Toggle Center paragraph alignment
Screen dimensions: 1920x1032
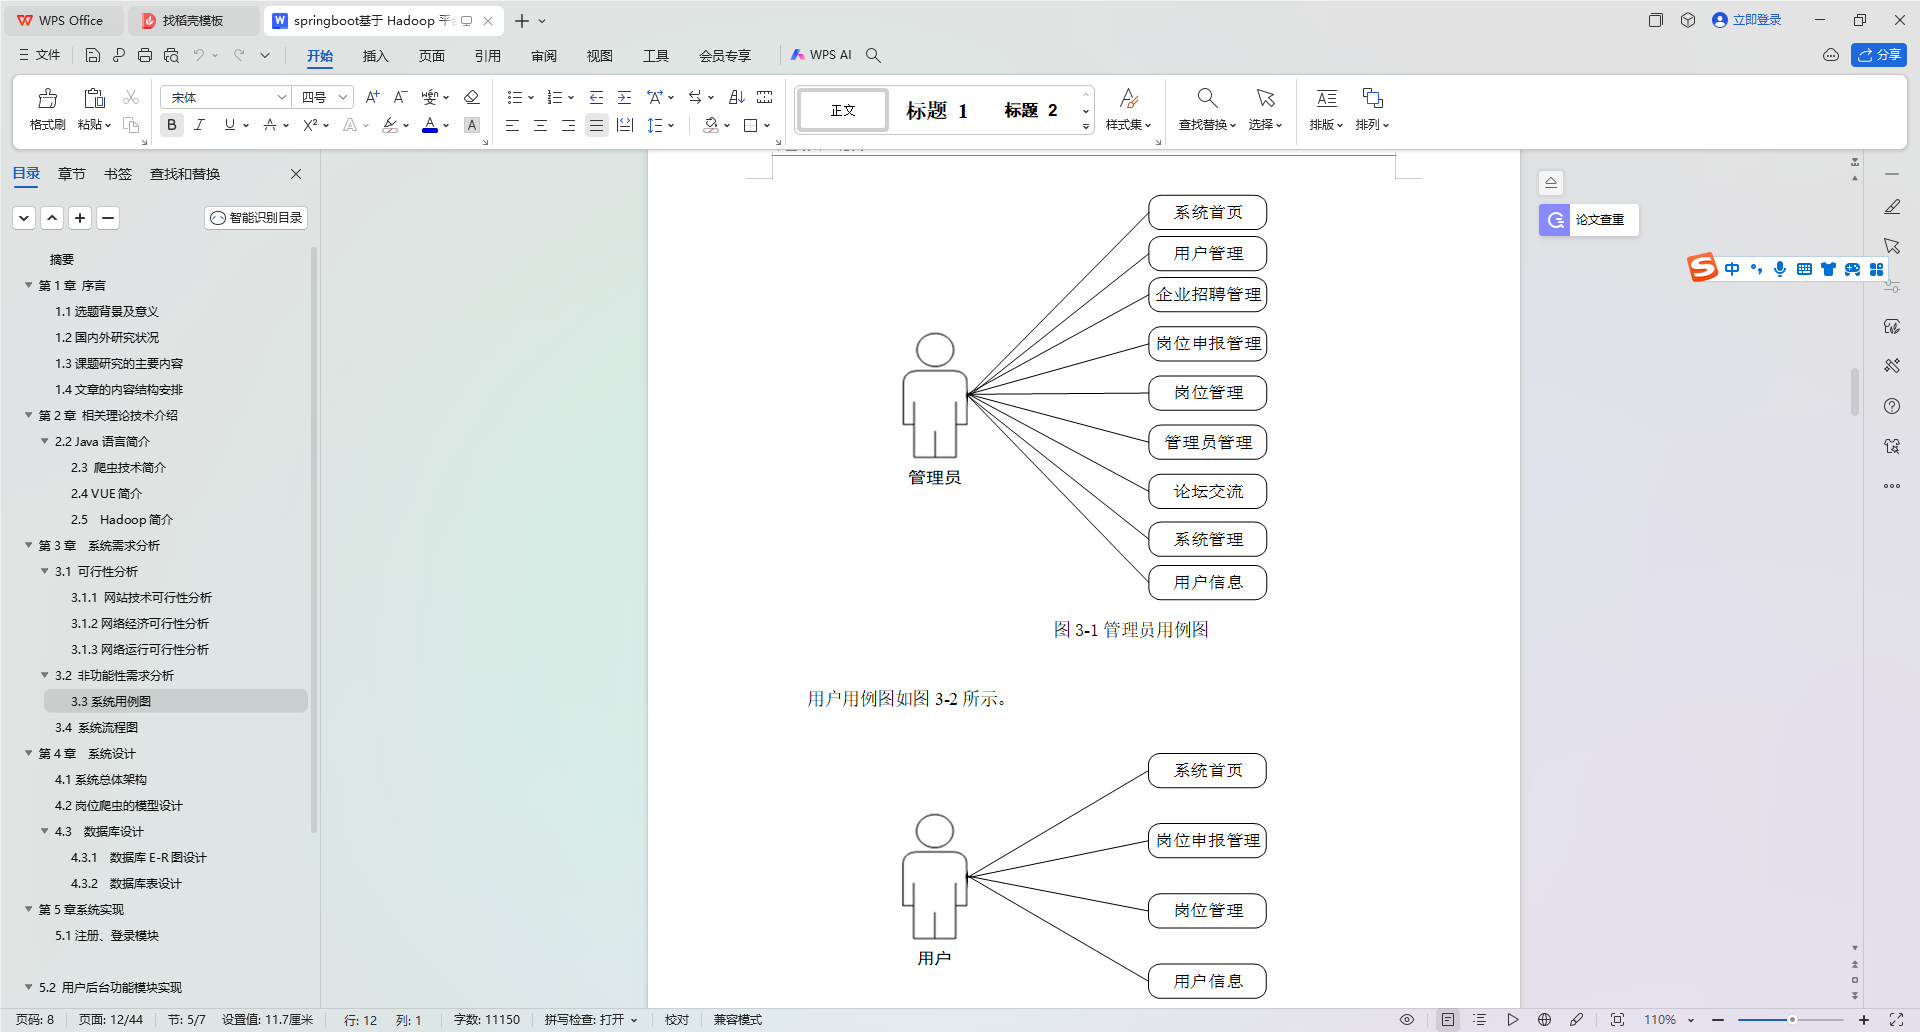(540, 125)
